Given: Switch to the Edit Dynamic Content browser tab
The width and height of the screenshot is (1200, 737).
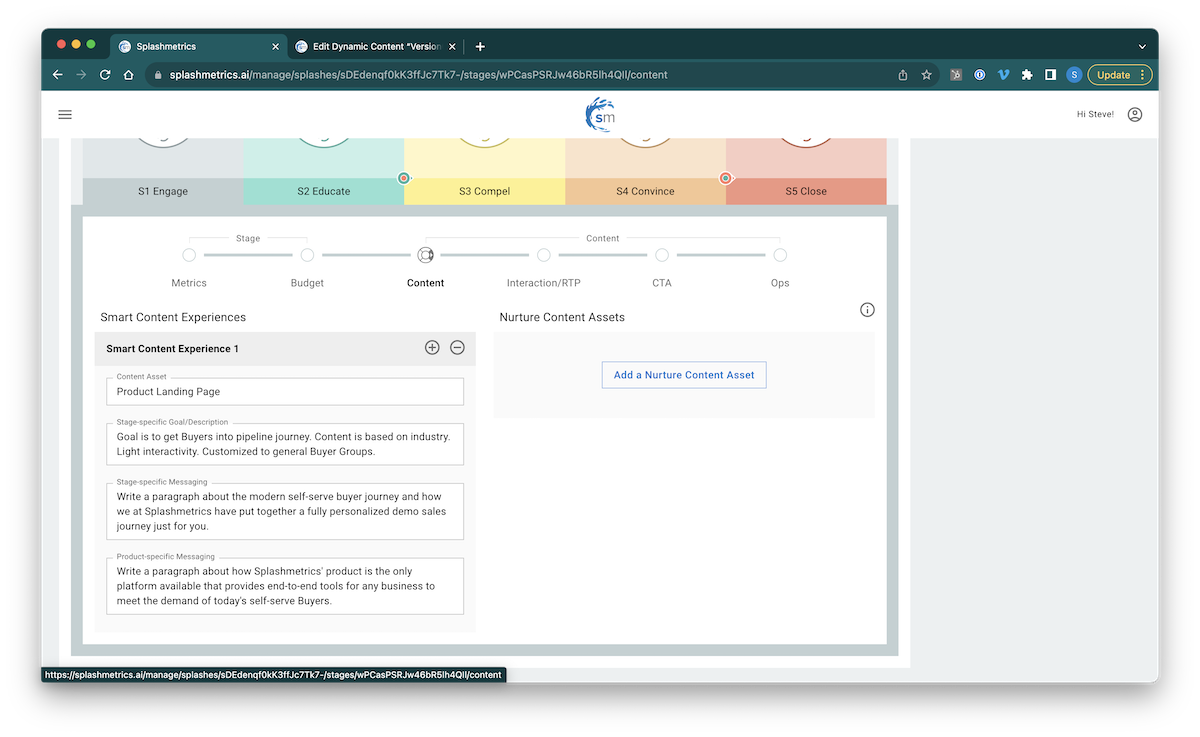Looking at the screenshot, I should pos(375,46).
